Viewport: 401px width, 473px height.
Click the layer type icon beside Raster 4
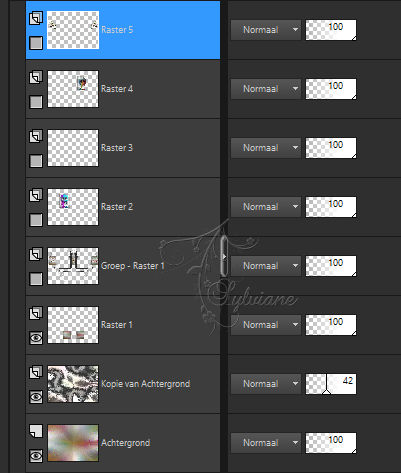(36, 77)
